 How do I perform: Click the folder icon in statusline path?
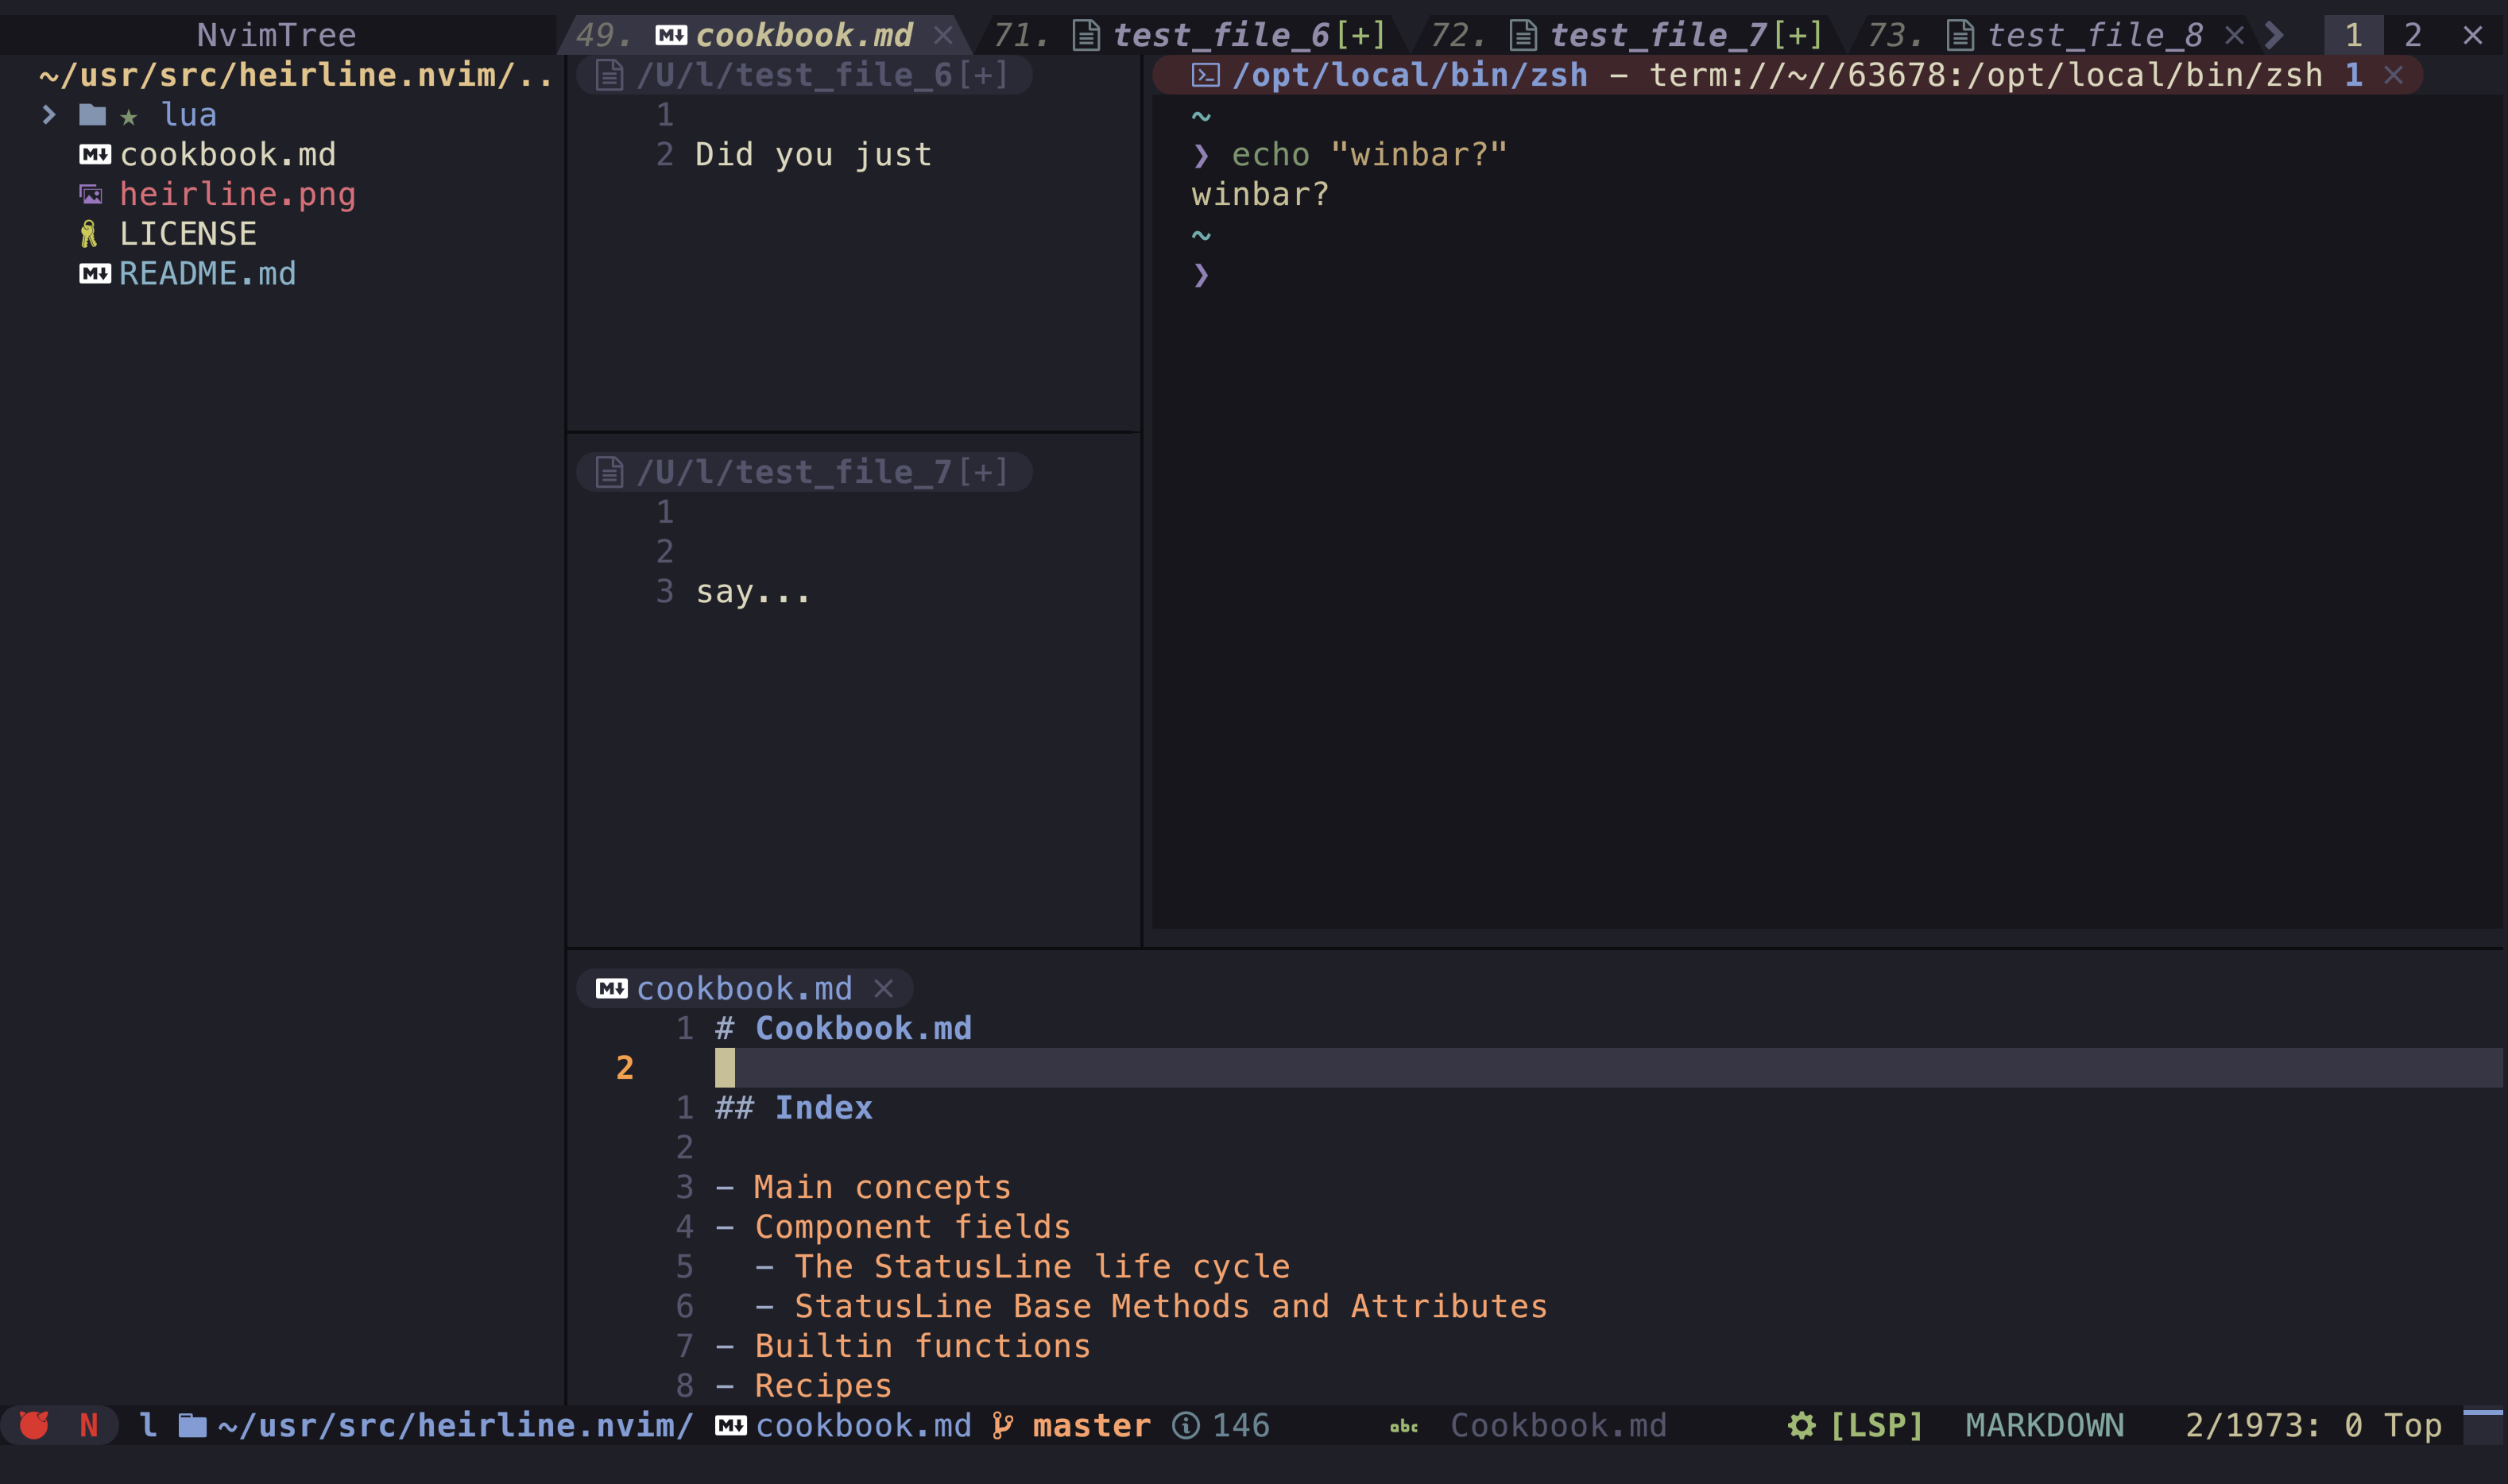(192, 1425)
